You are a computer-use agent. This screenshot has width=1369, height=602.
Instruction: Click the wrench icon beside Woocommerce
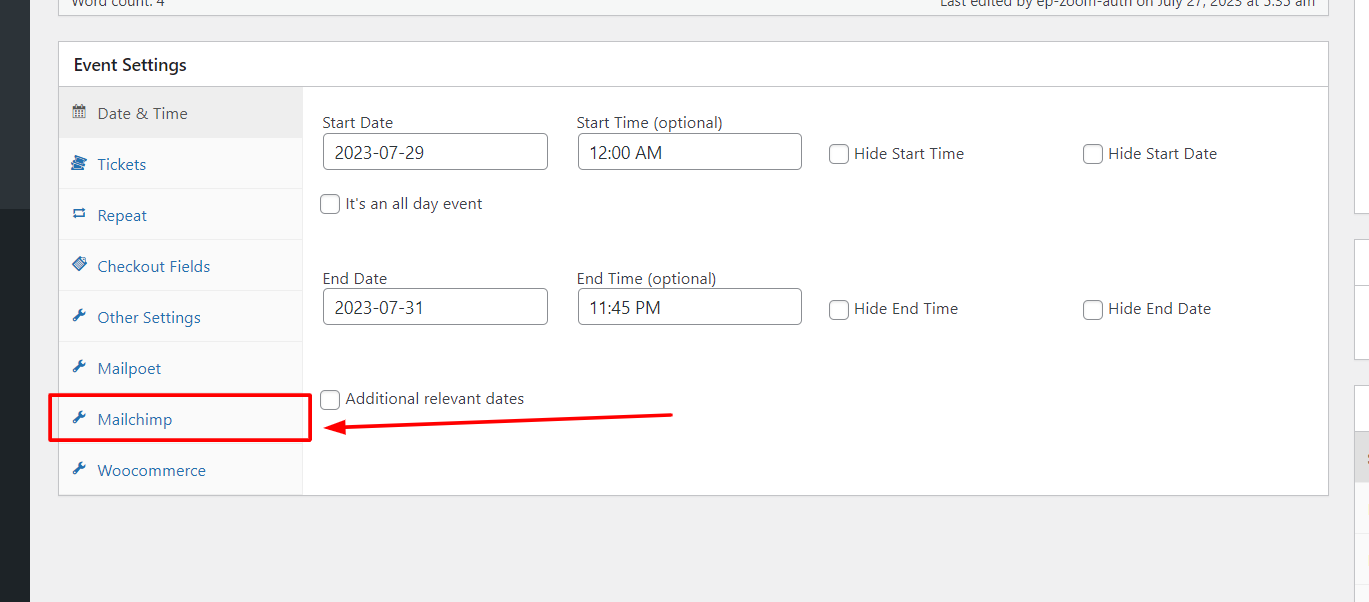pyautogui.click(x=79, y=469)
